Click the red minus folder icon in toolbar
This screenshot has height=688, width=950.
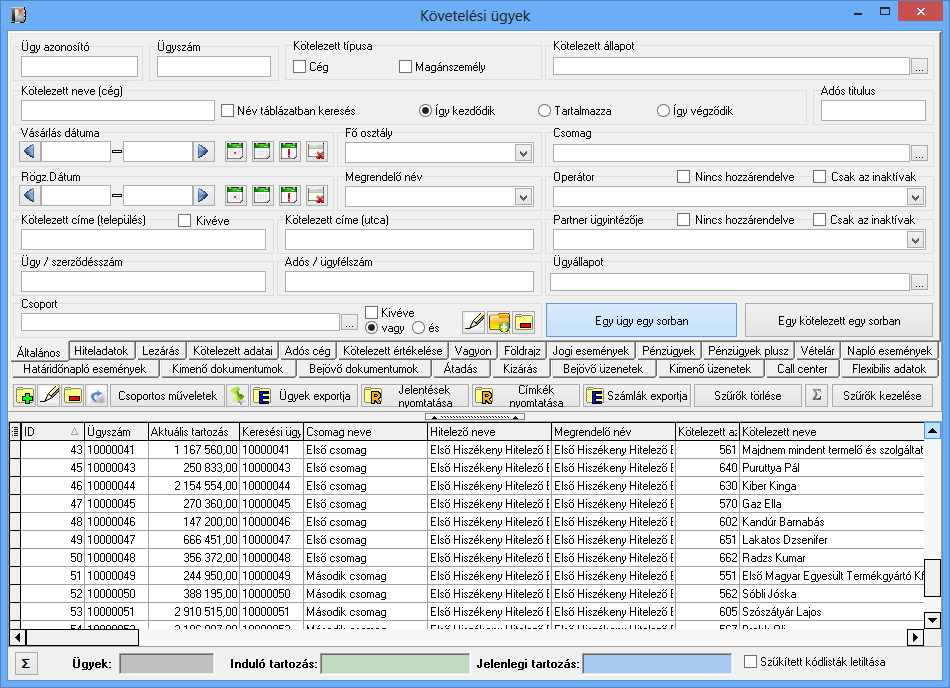coord(73,395)
